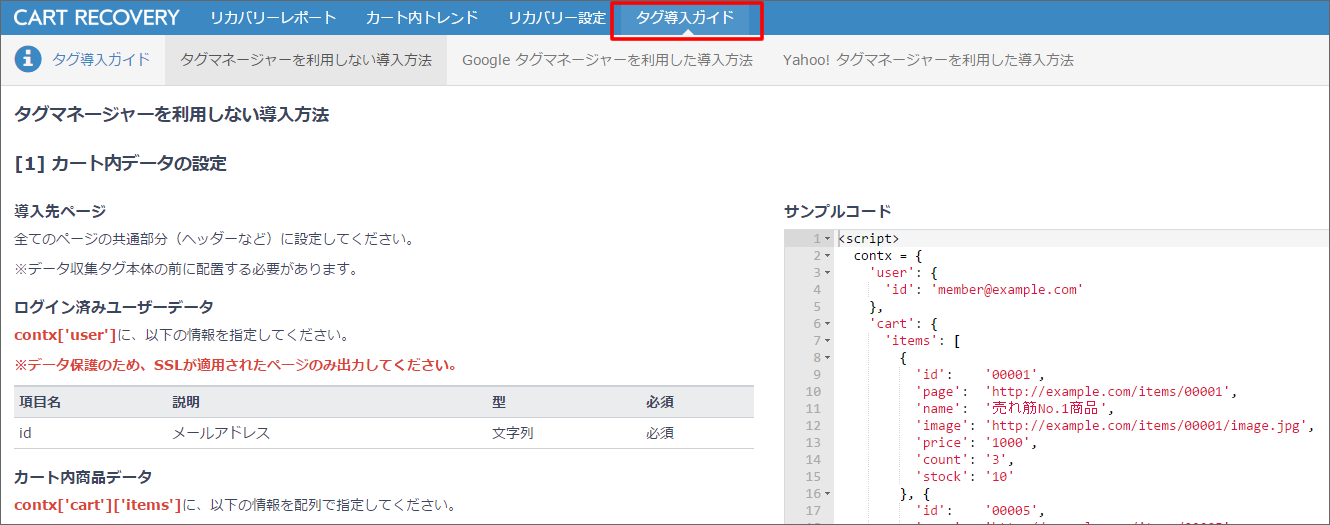
Task: Click the 'stock': '10' code line
Action: (x=966, y=477)
